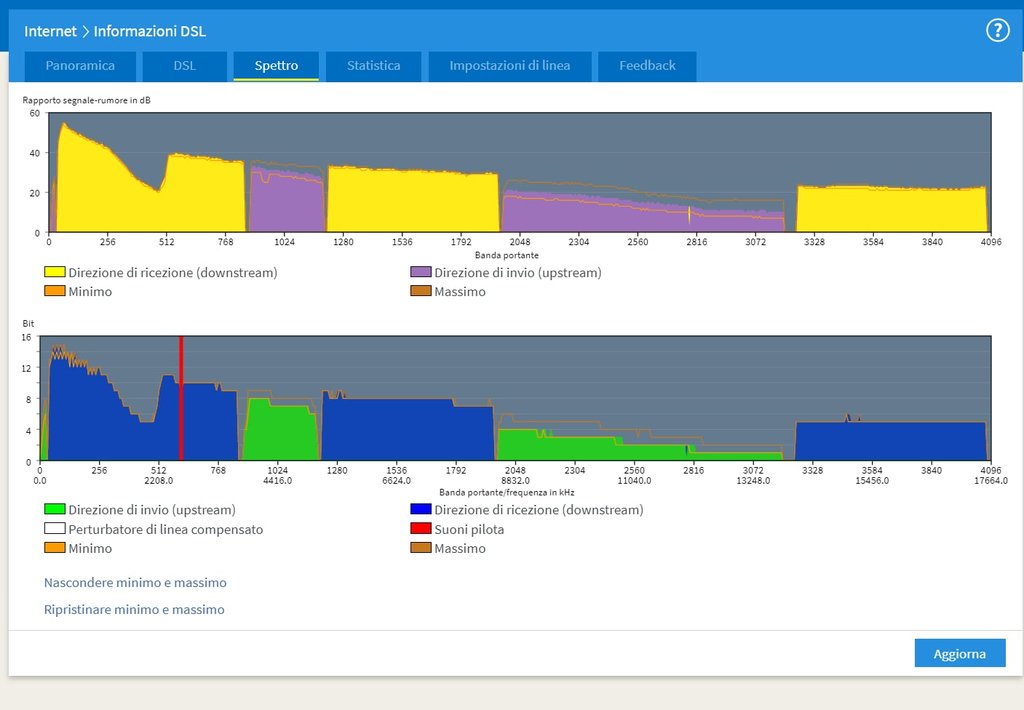This screenshot has width=1024, height=710.
Task: Click the red pilot tone marker in bit chart
Action: pyautogui.click(x=181, y=398)
